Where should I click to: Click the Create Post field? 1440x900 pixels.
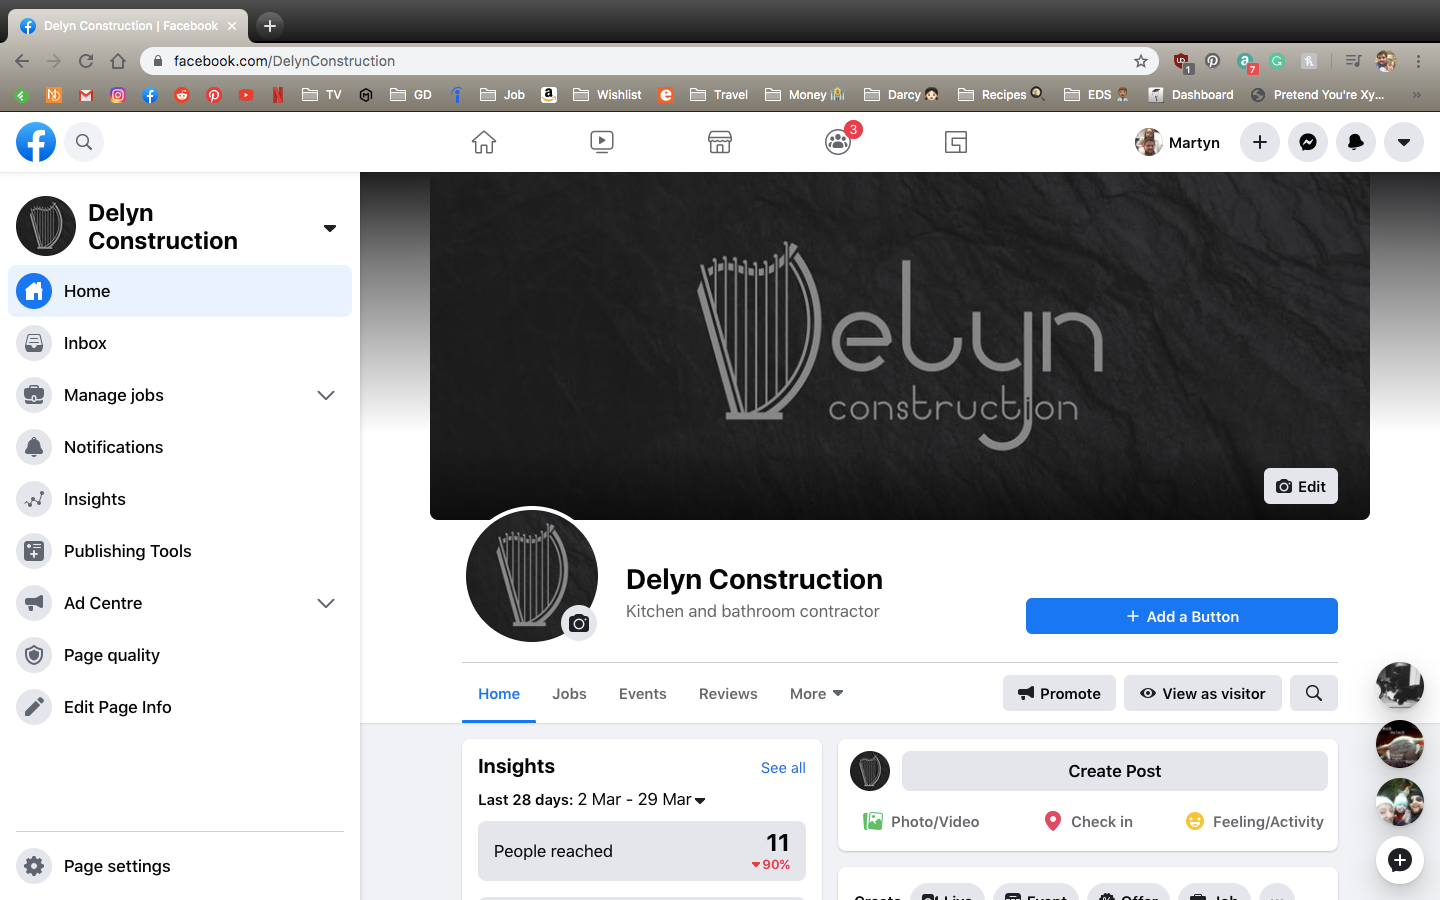1115,771
